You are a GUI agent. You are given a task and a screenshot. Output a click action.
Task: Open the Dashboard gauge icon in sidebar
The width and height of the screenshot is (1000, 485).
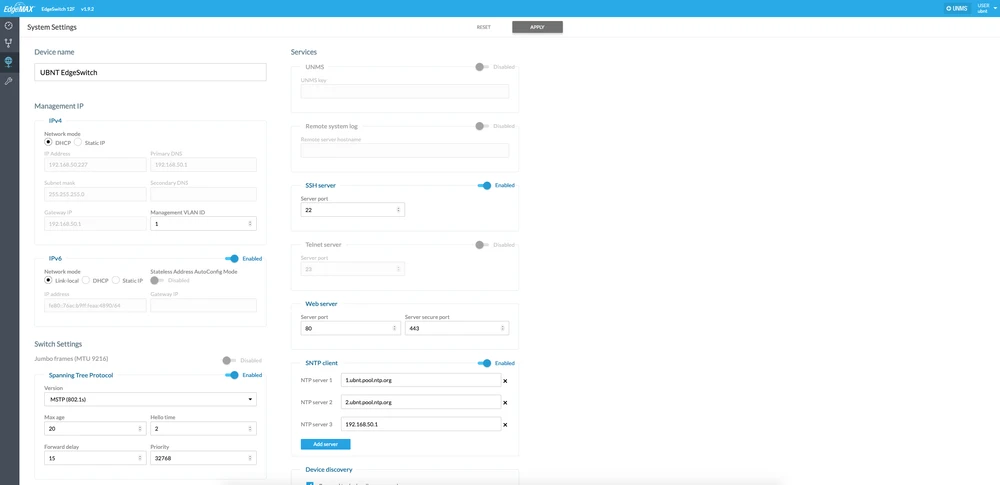pos(8,25)
